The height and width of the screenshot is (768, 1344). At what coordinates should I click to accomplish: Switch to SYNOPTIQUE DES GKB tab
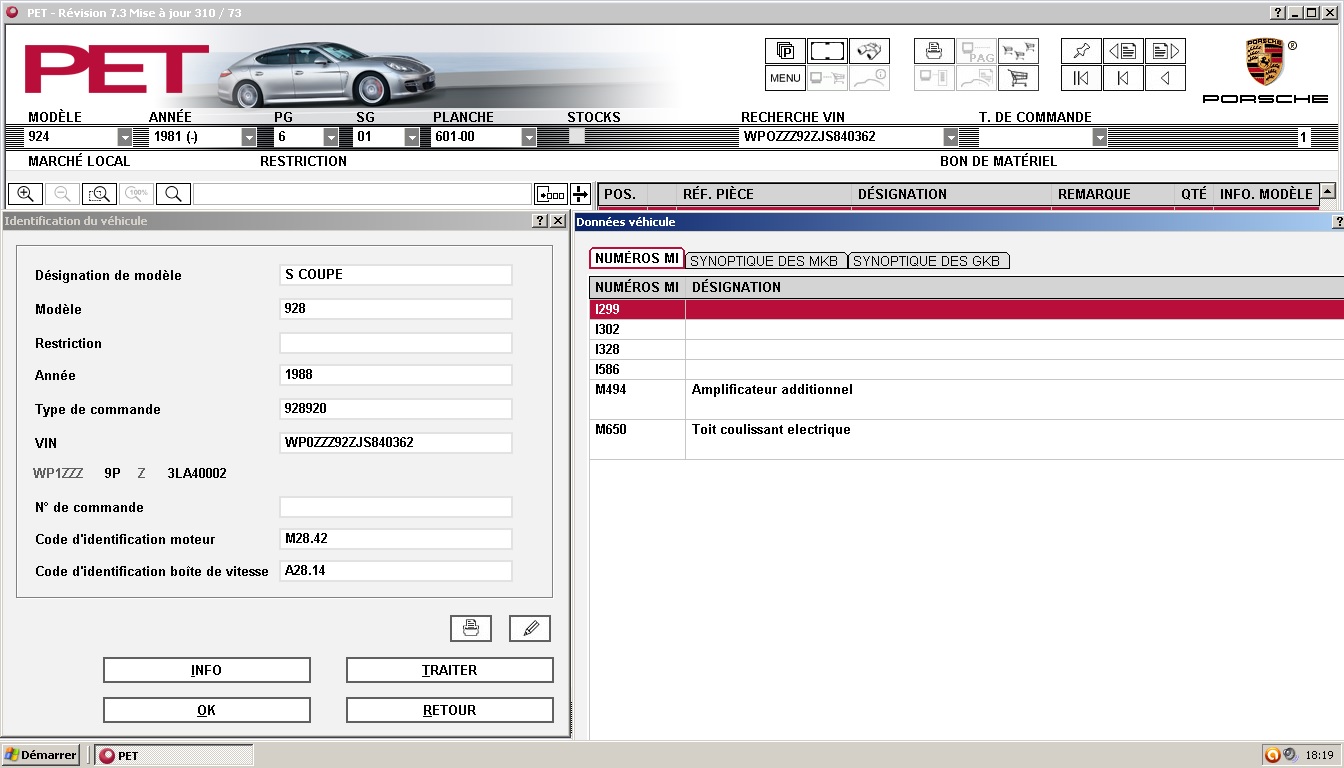tap(929, 261)
